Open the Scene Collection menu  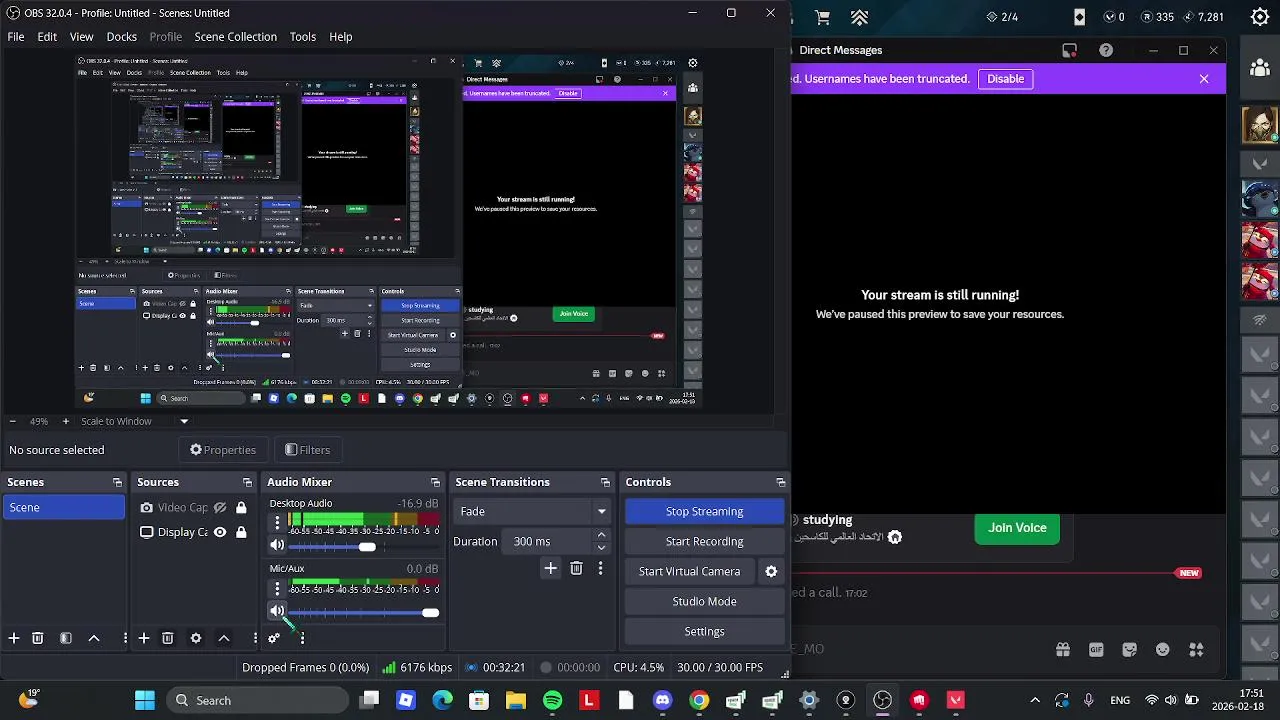pyautogui.click(x=235, y=36)
